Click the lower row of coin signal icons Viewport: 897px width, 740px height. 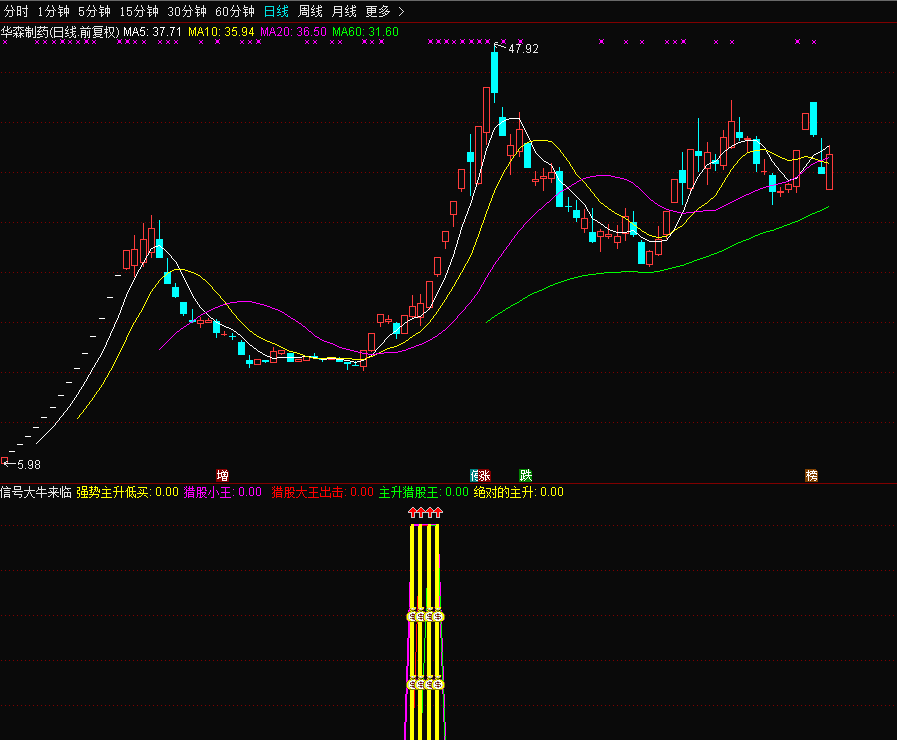(x=425, y=684)
